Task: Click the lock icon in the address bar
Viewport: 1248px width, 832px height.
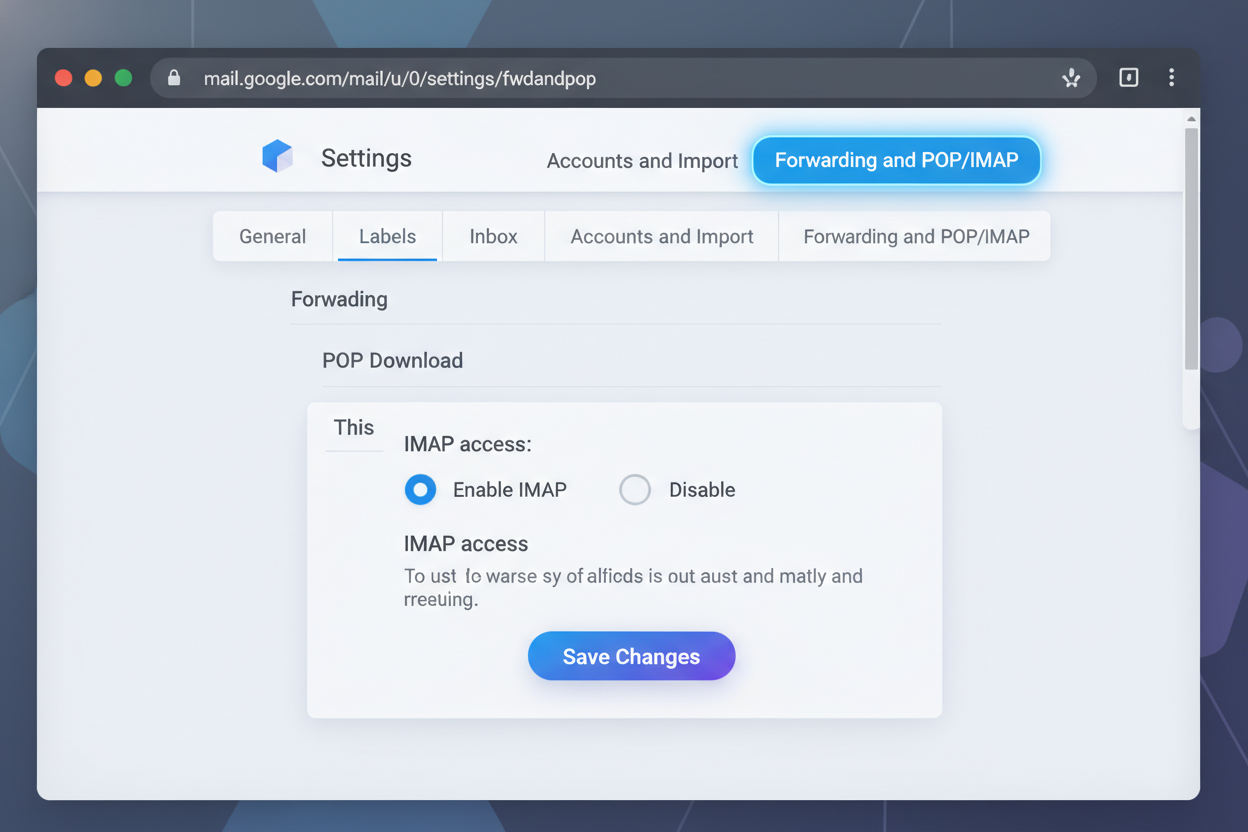Action: click(174, 78)
